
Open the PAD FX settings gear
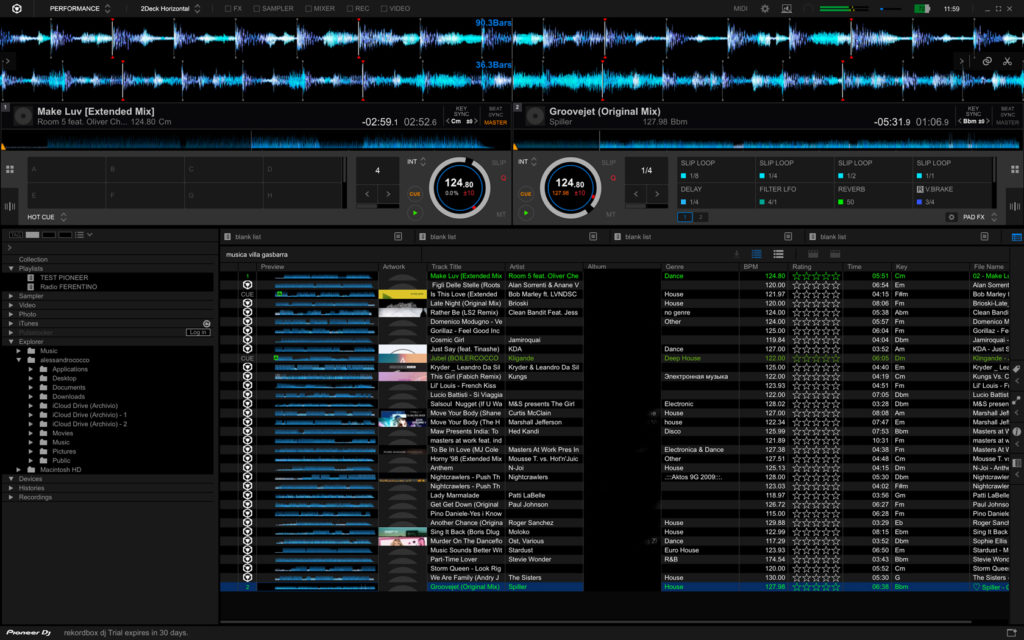[x=951, y=216]
